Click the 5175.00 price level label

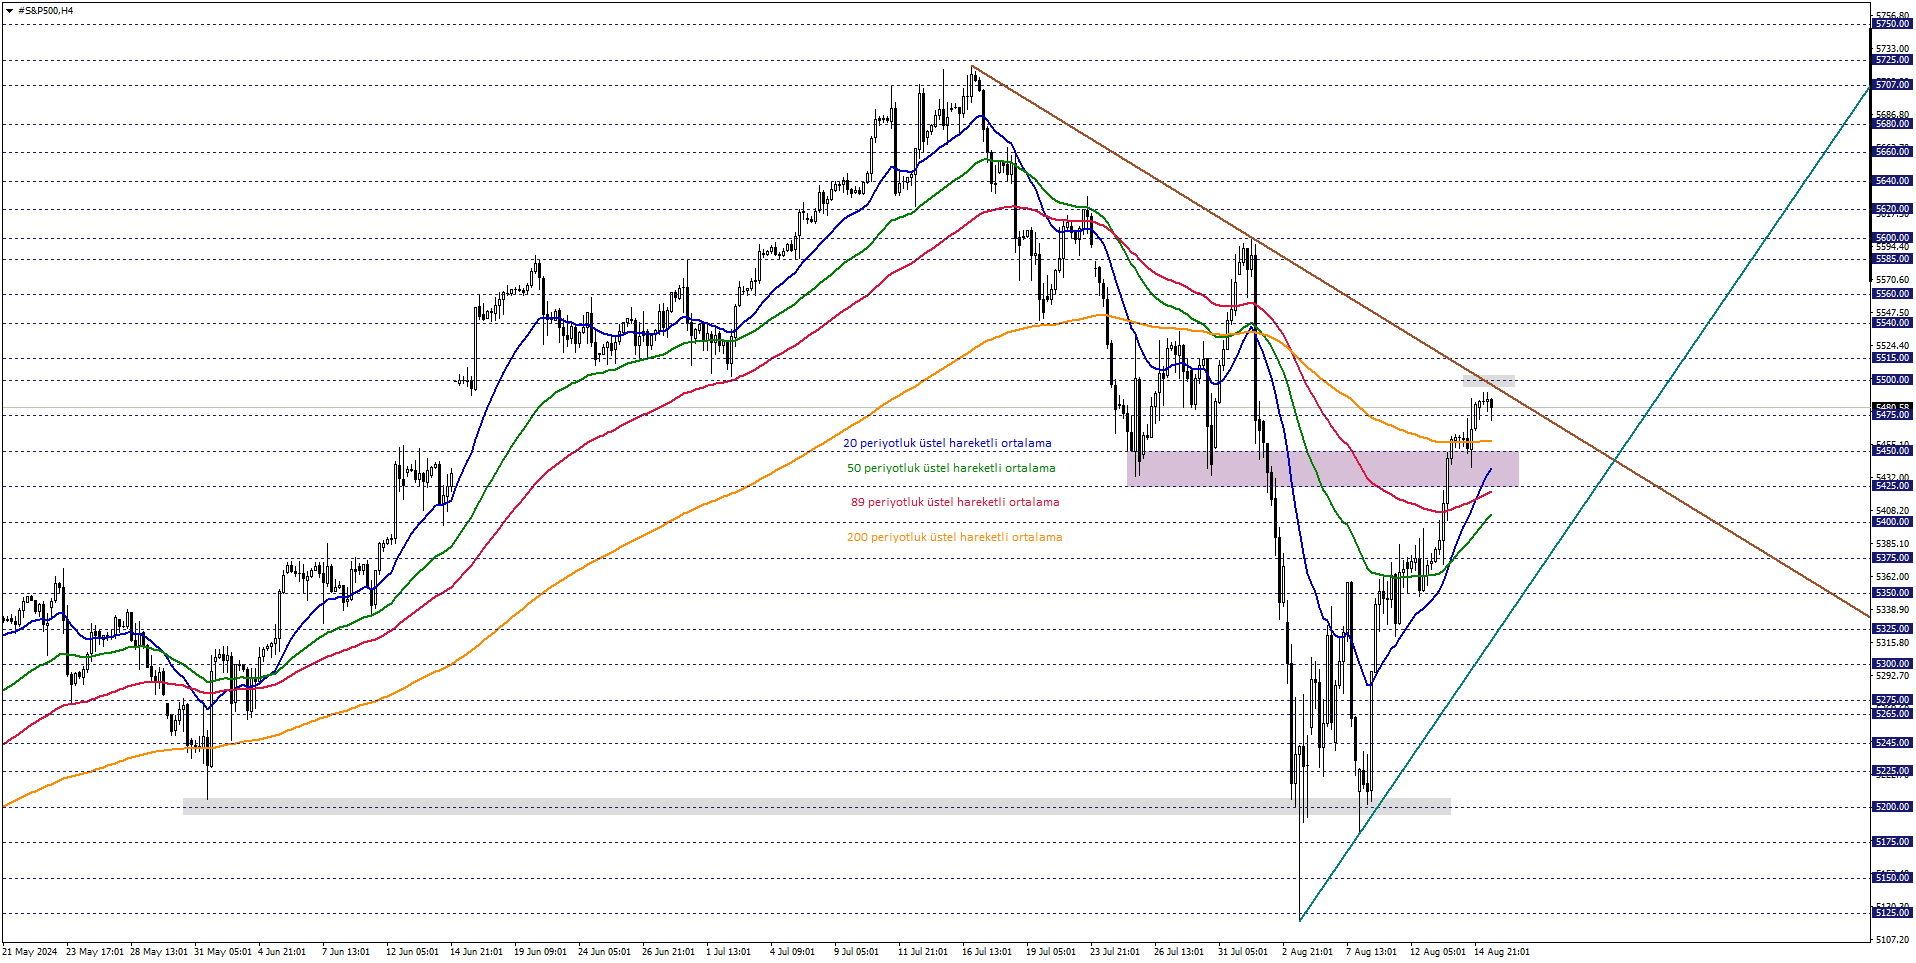1892,842
